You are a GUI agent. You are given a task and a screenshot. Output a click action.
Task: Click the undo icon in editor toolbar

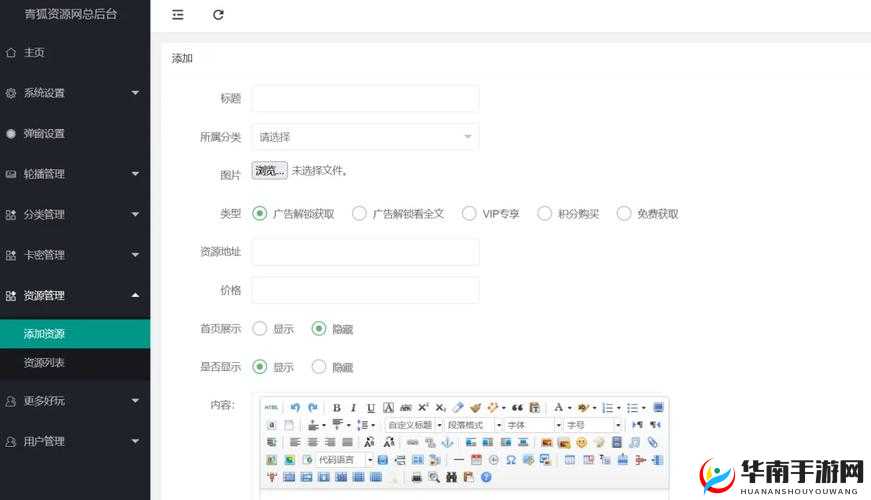tap(295, 408)
